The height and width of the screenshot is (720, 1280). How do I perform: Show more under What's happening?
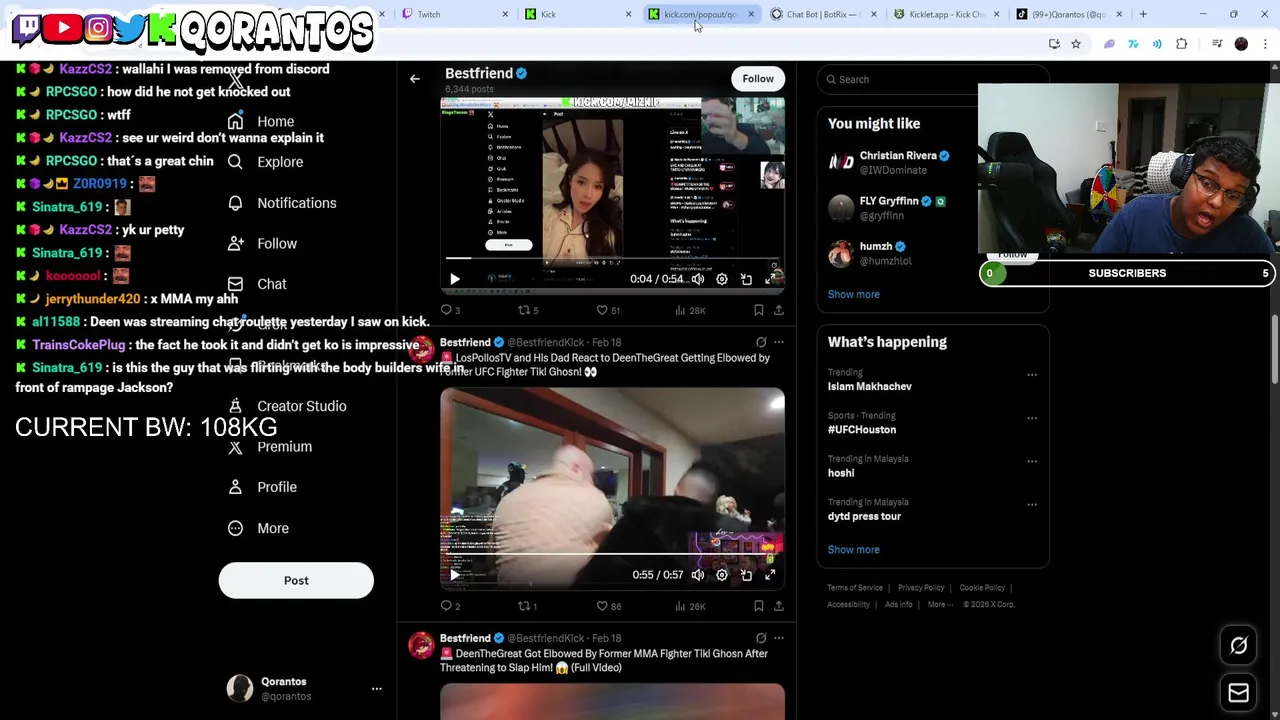tap(853, 550)
